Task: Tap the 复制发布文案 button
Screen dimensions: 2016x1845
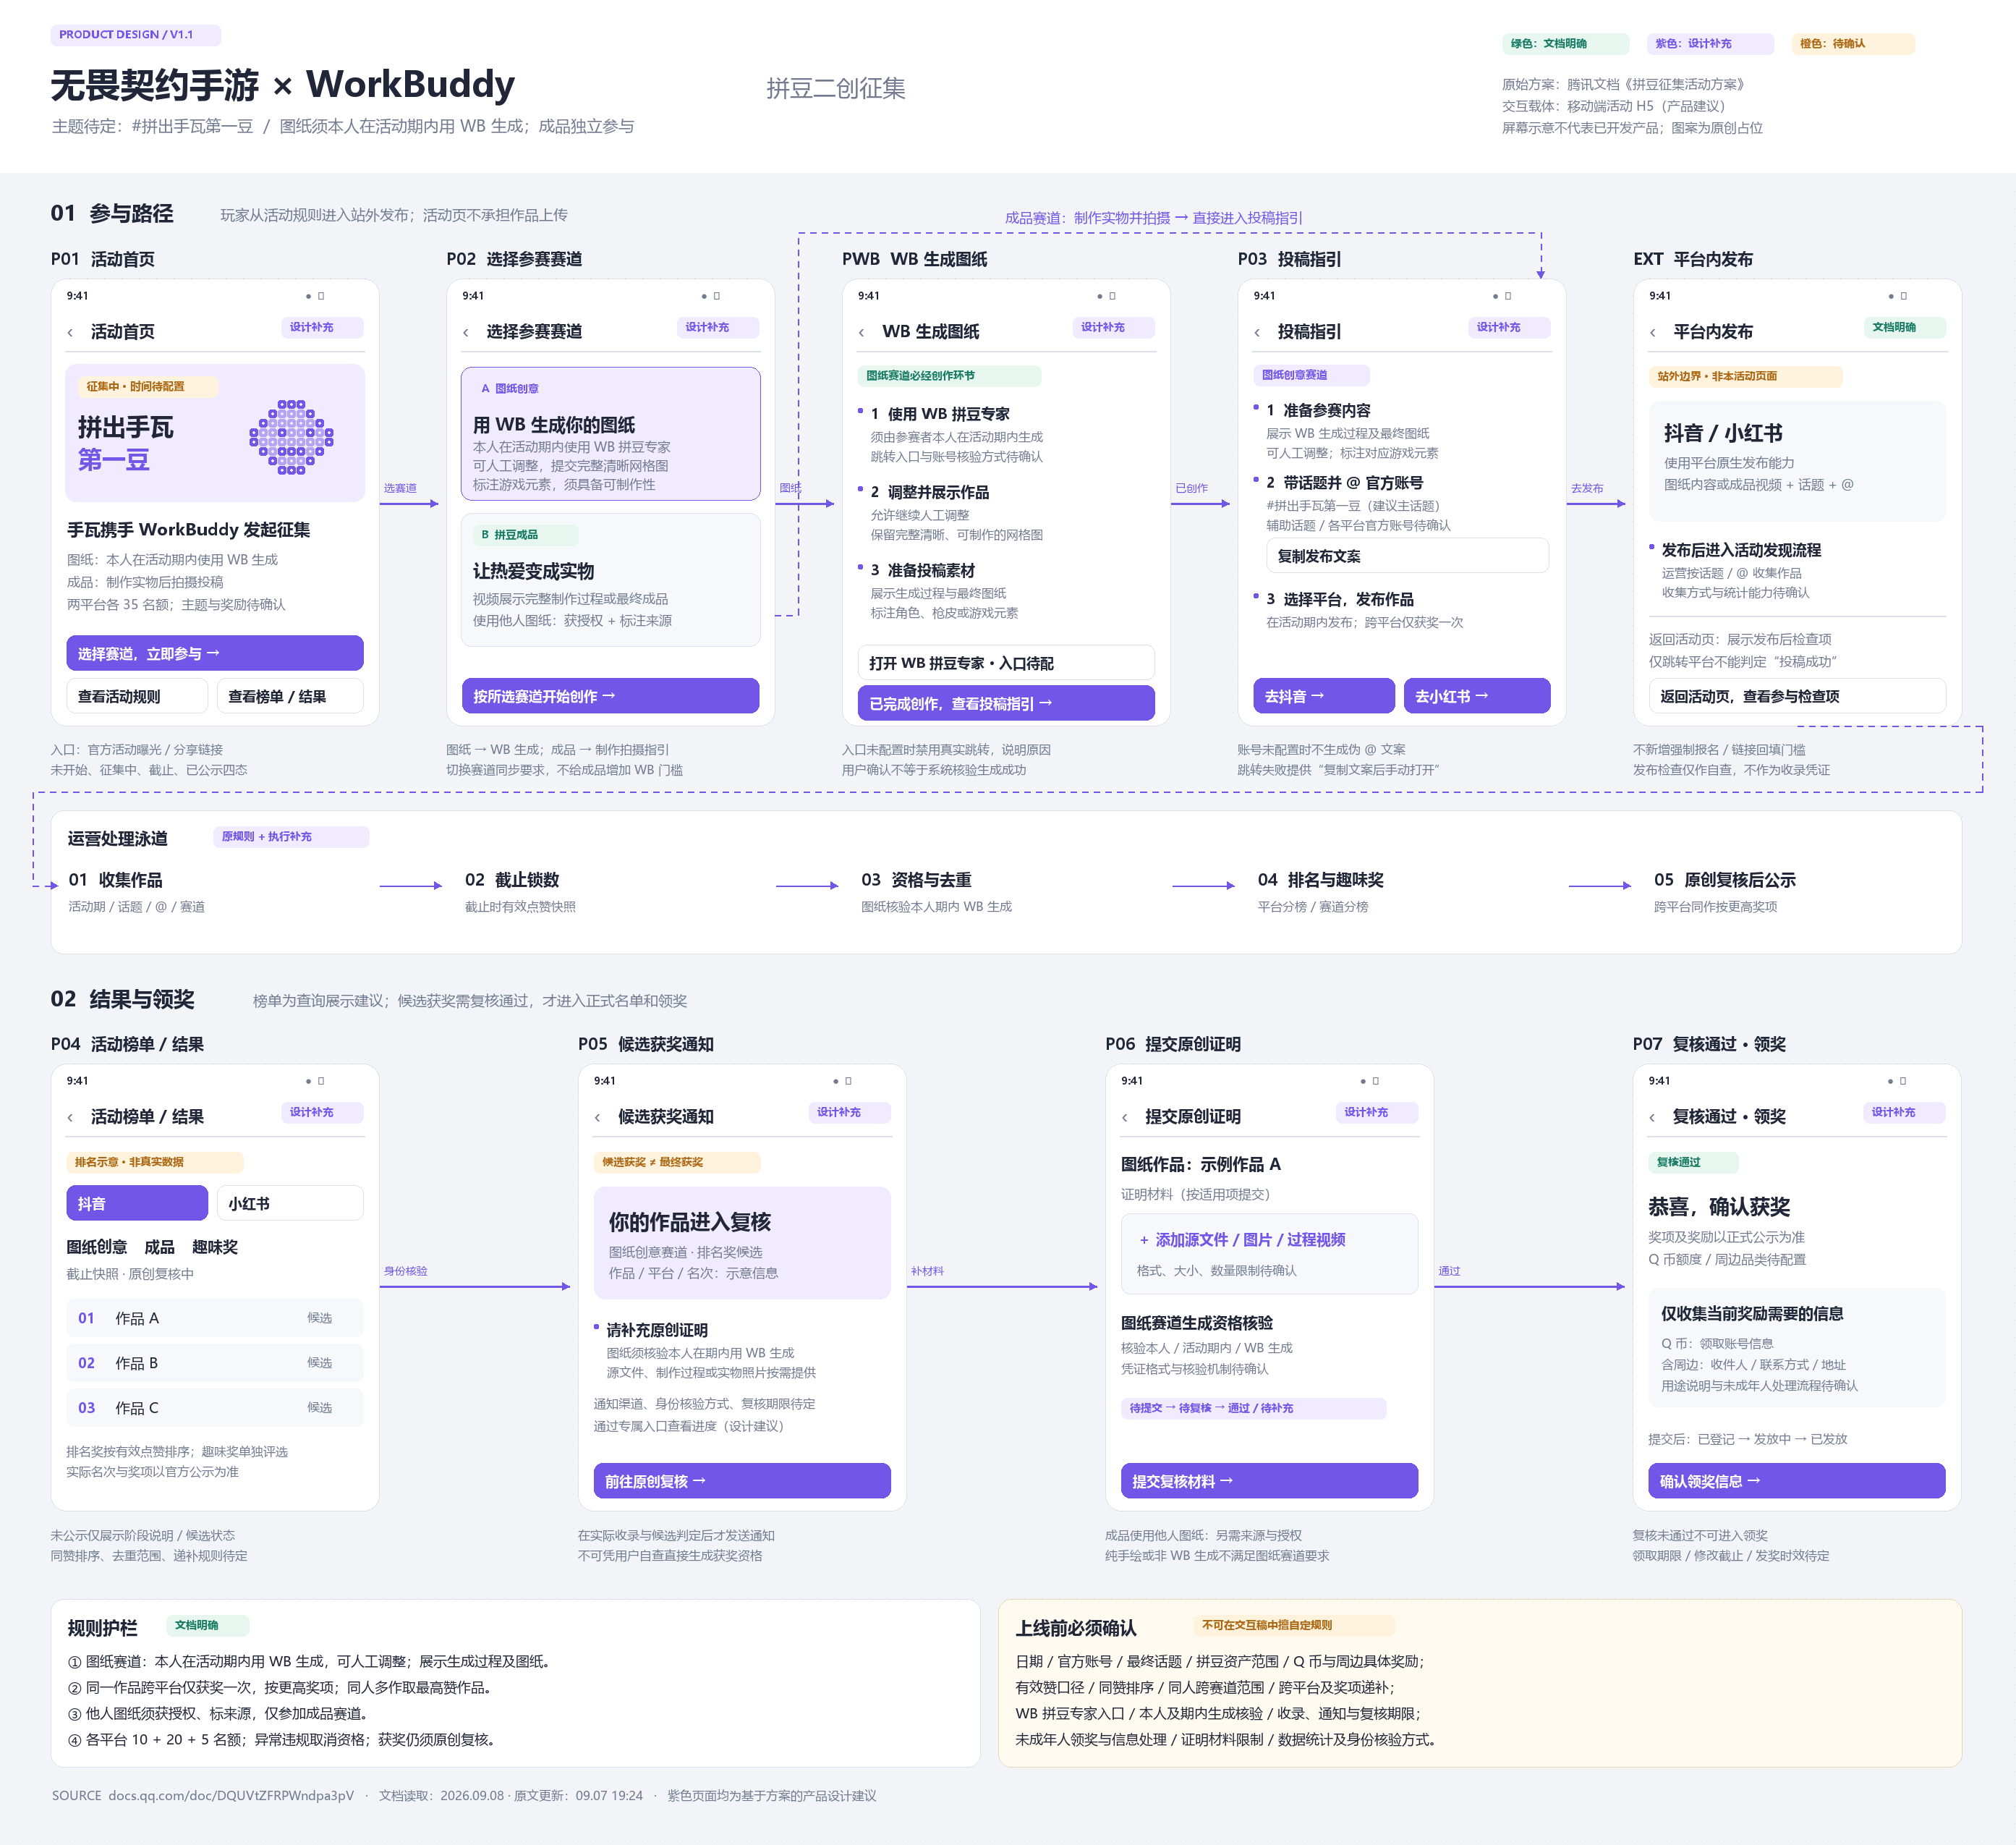Action: [1407, 556]
